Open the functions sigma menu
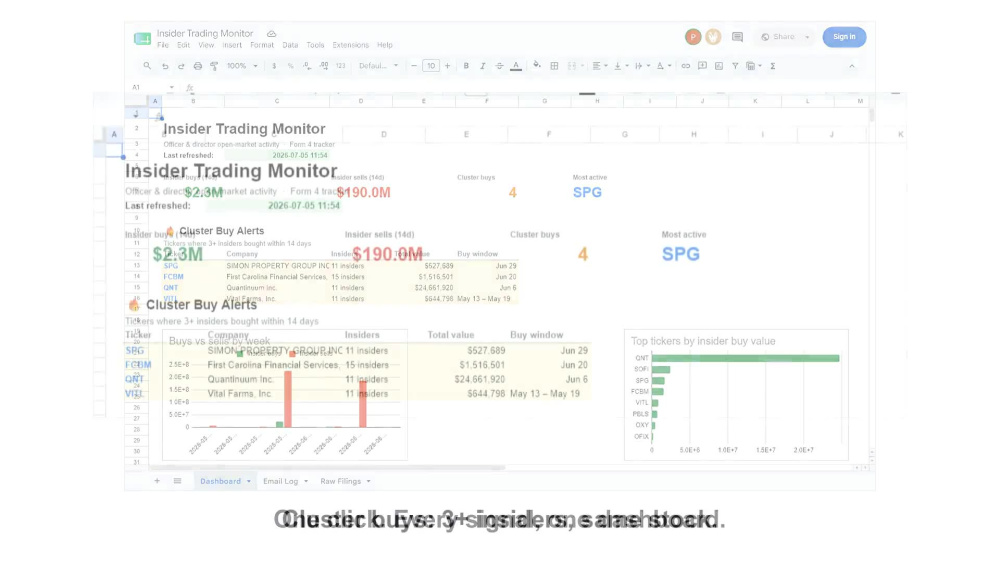 [x=773, y=66]
